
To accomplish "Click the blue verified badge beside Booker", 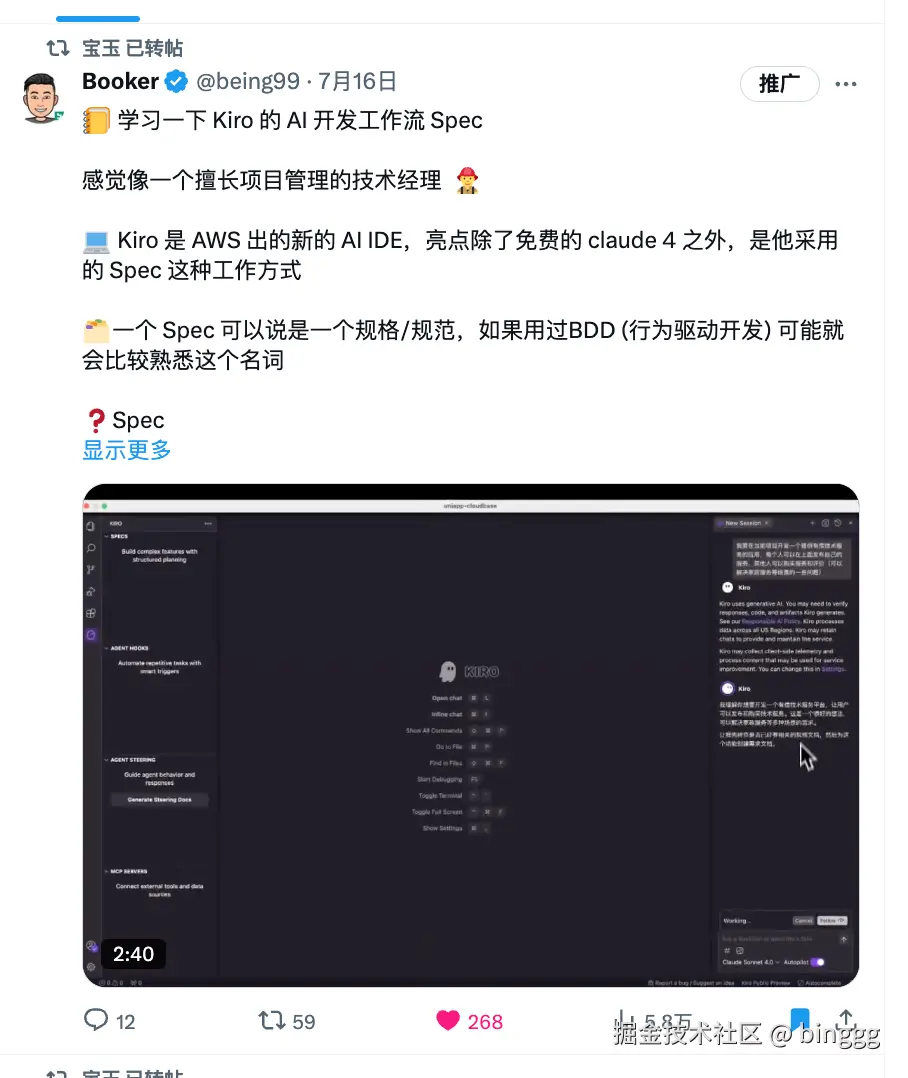I will [177, 81].
